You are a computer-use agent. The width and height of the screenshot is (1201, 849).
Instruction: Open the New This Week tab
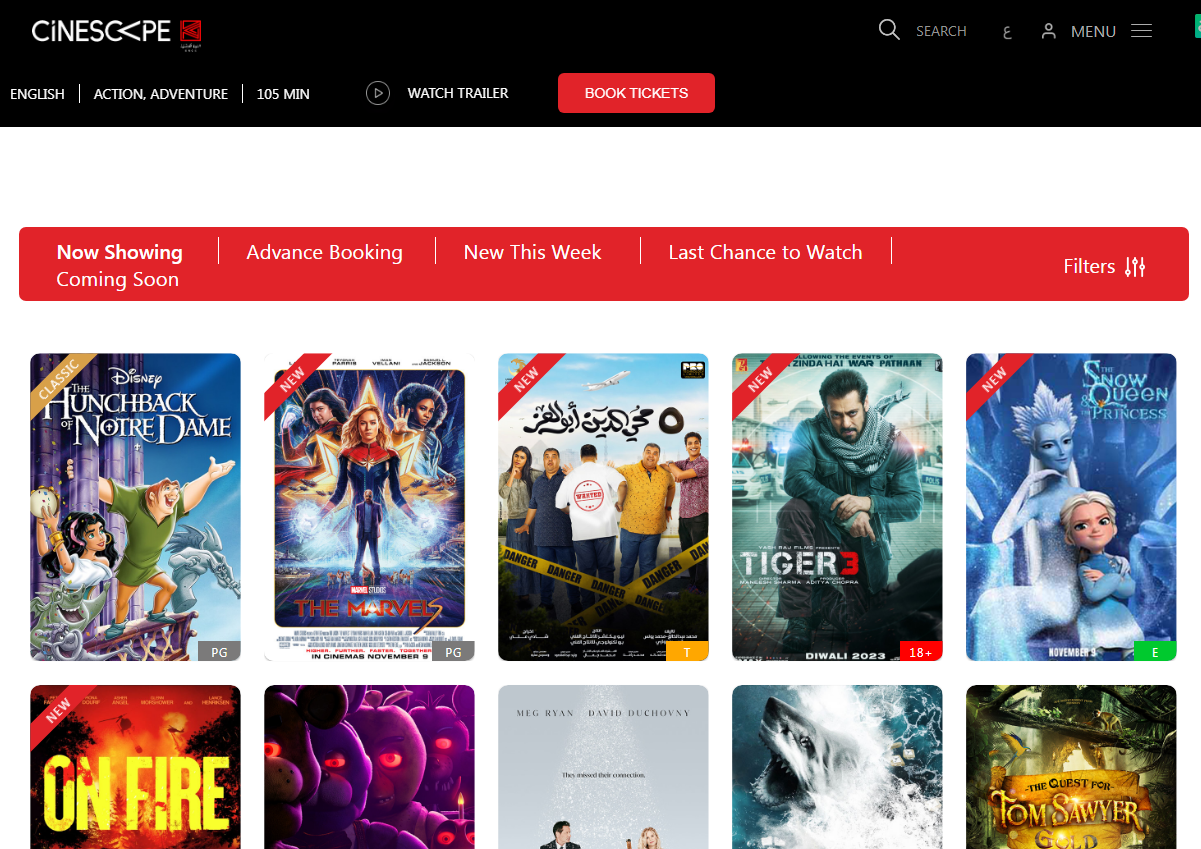click(x=532, y=252)
